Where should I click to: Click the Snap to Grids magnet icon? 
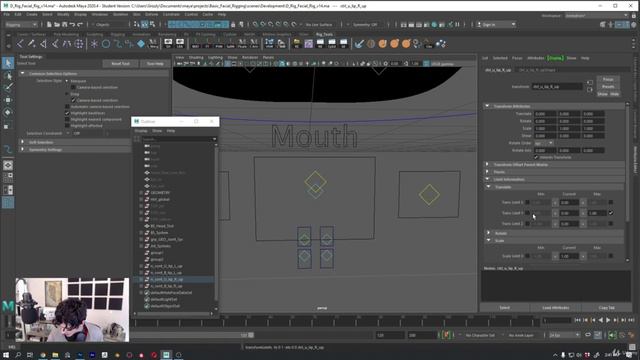click(x=256, y=24)
